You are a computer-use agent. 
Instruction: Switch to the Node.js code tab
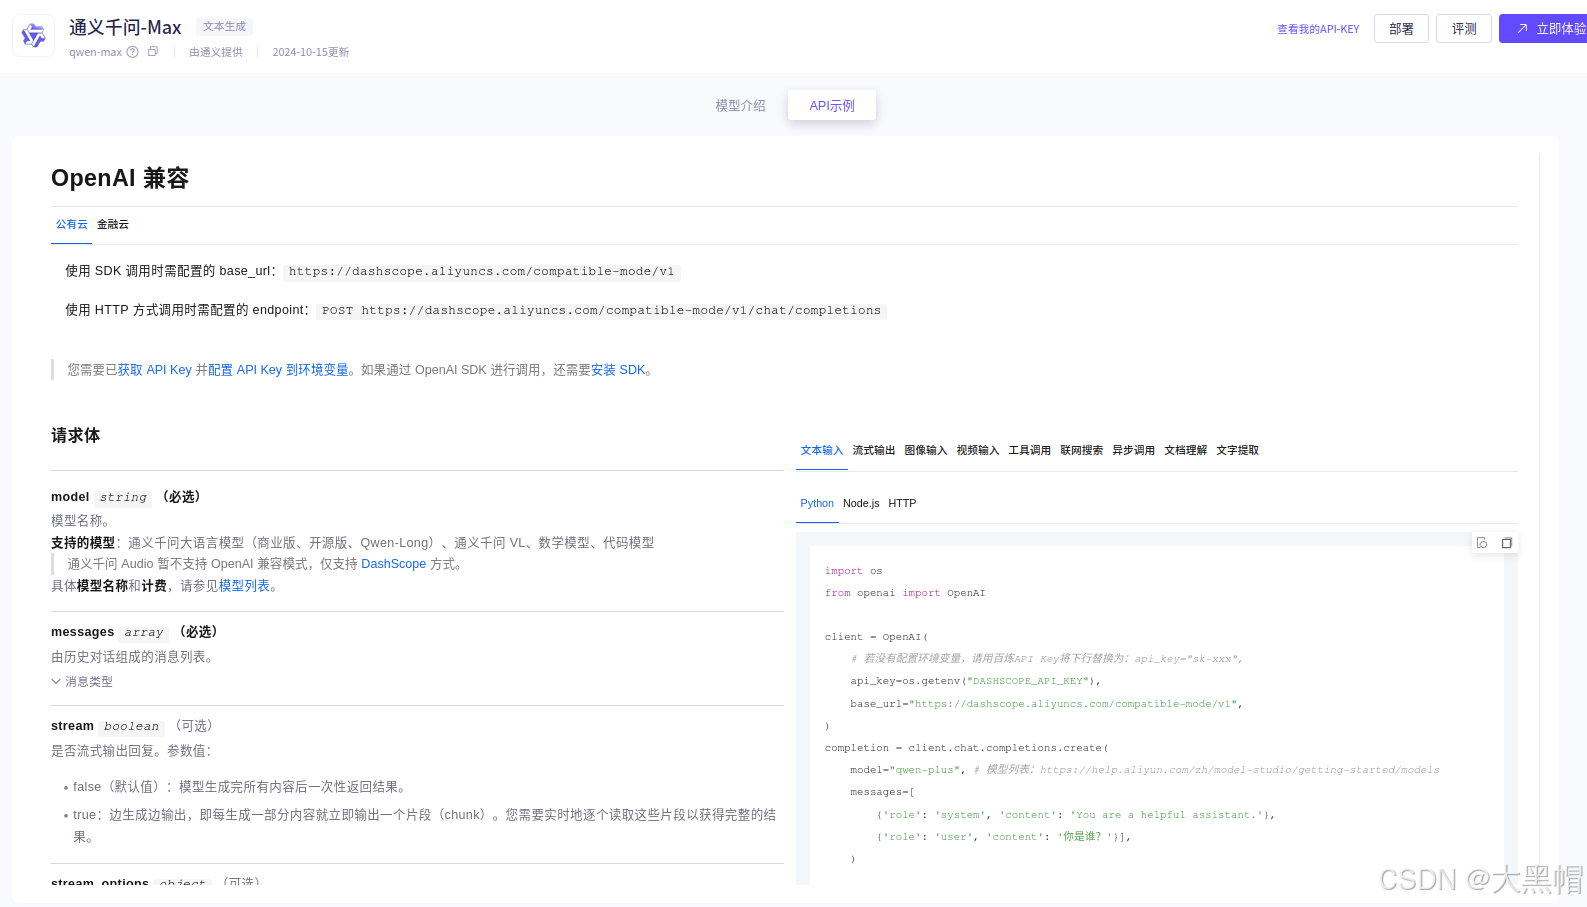861,503
